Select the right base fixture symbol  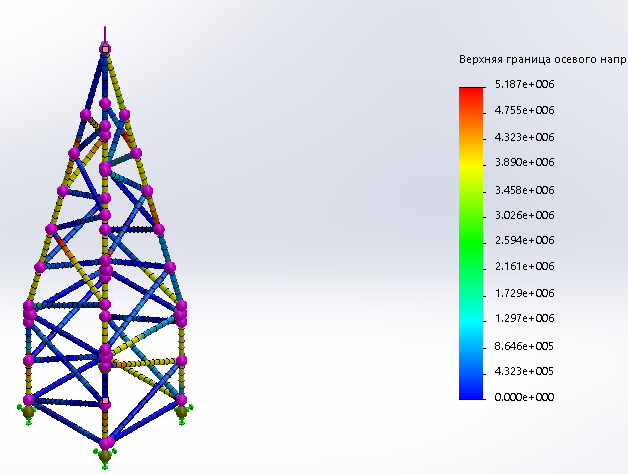(182, 410)
